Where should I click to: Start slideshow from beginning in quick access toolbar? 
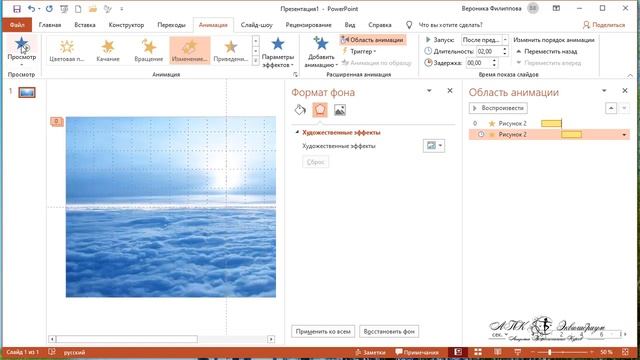click(64, 9)
